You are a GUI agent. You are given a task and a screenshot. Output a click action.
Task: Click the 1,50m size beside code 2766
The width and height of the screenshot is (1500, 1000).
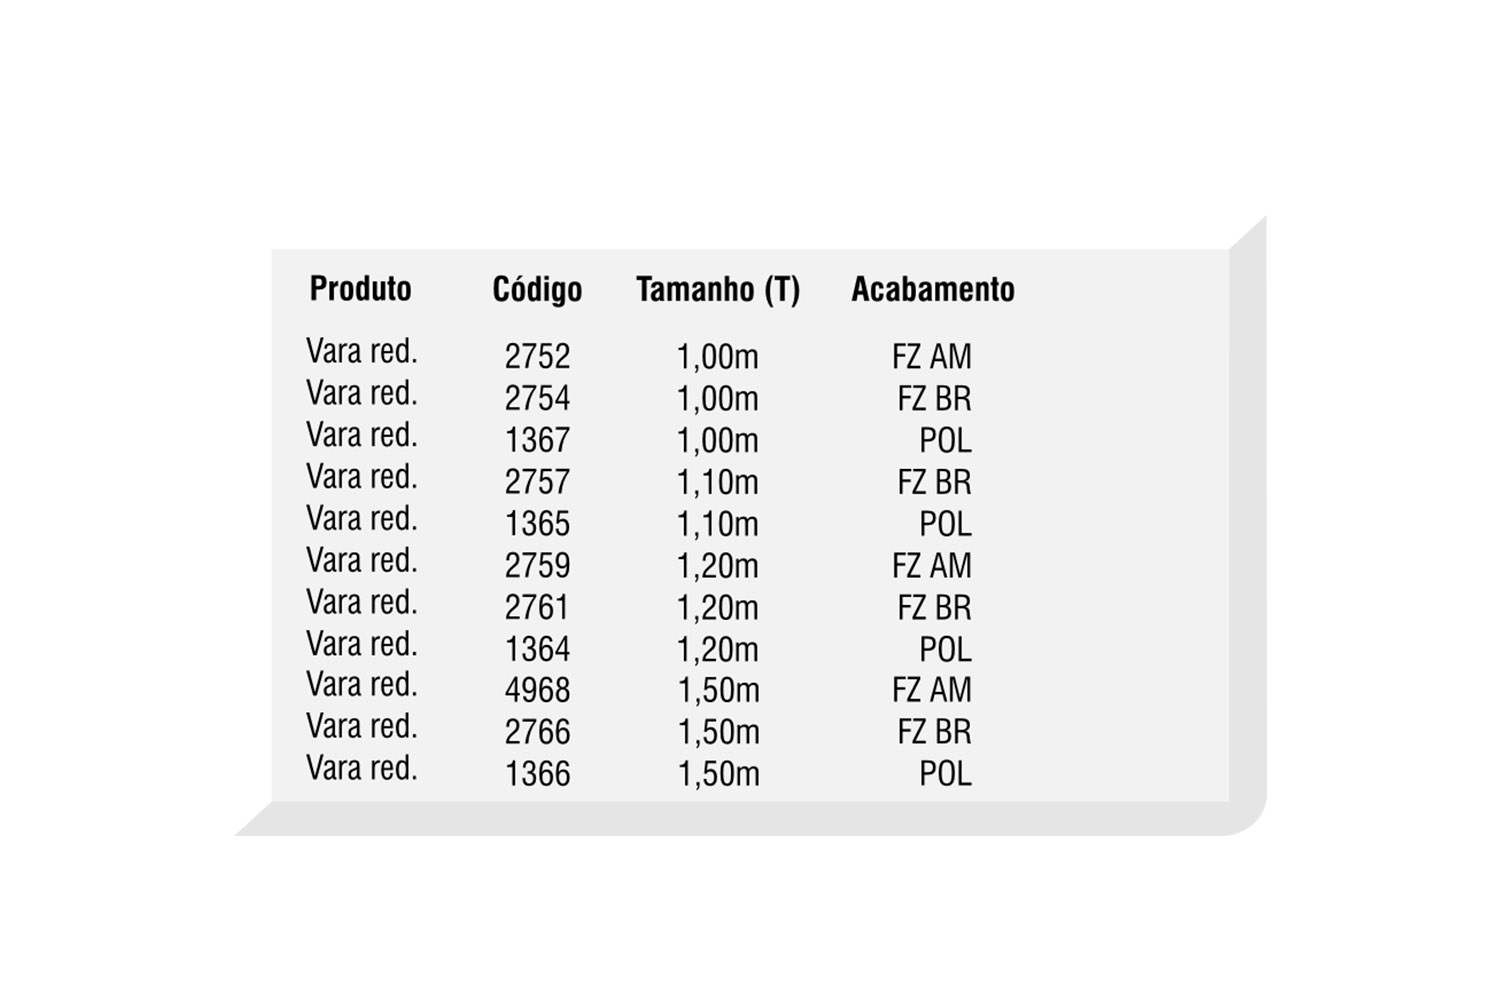[718, 732]
